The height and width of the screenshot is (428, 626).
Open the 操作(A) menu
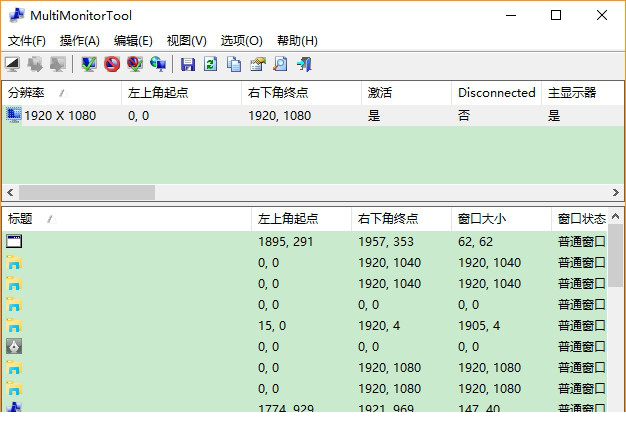pos(79,41)
